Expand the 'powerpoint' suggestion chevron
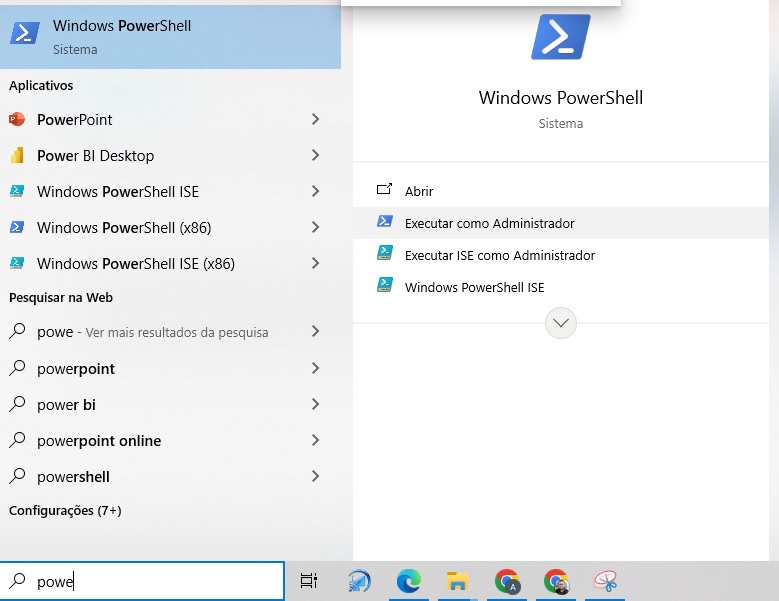 click(x=315, y=368)
